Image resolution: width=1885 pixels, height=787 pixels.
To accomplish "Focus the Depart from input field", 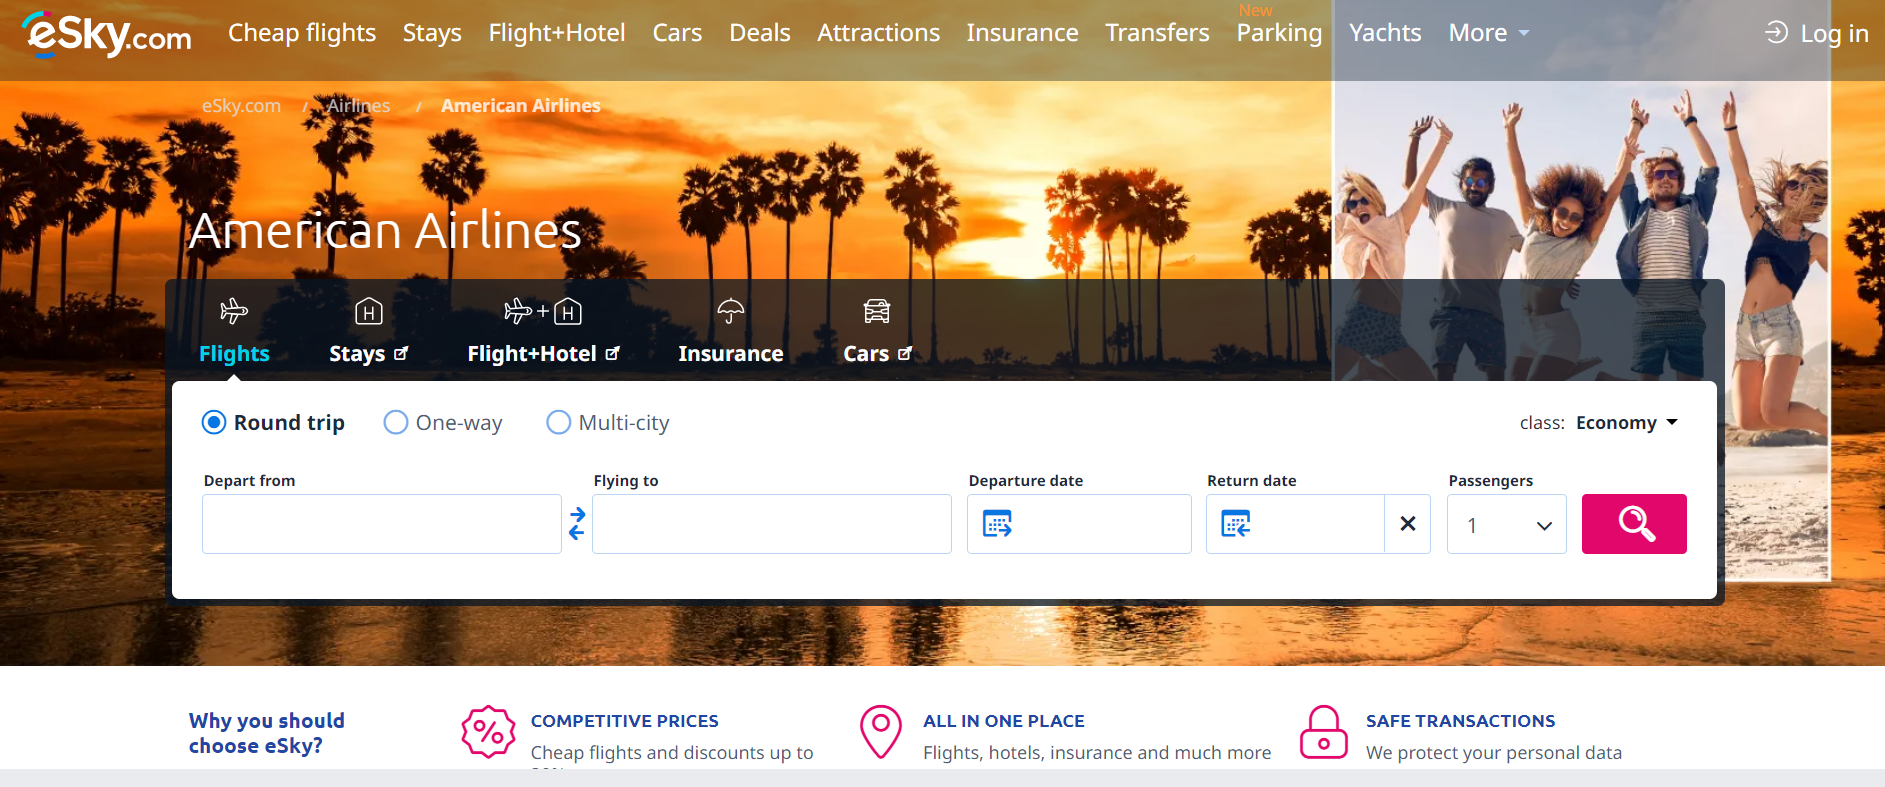I will coord(382,524).
